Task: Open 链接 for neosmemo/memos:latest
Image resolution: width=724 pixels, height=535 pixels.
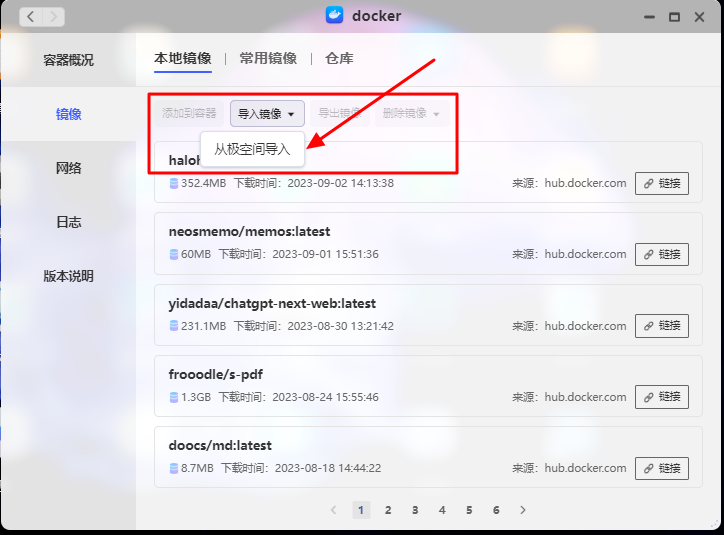Action: point(662,254)
